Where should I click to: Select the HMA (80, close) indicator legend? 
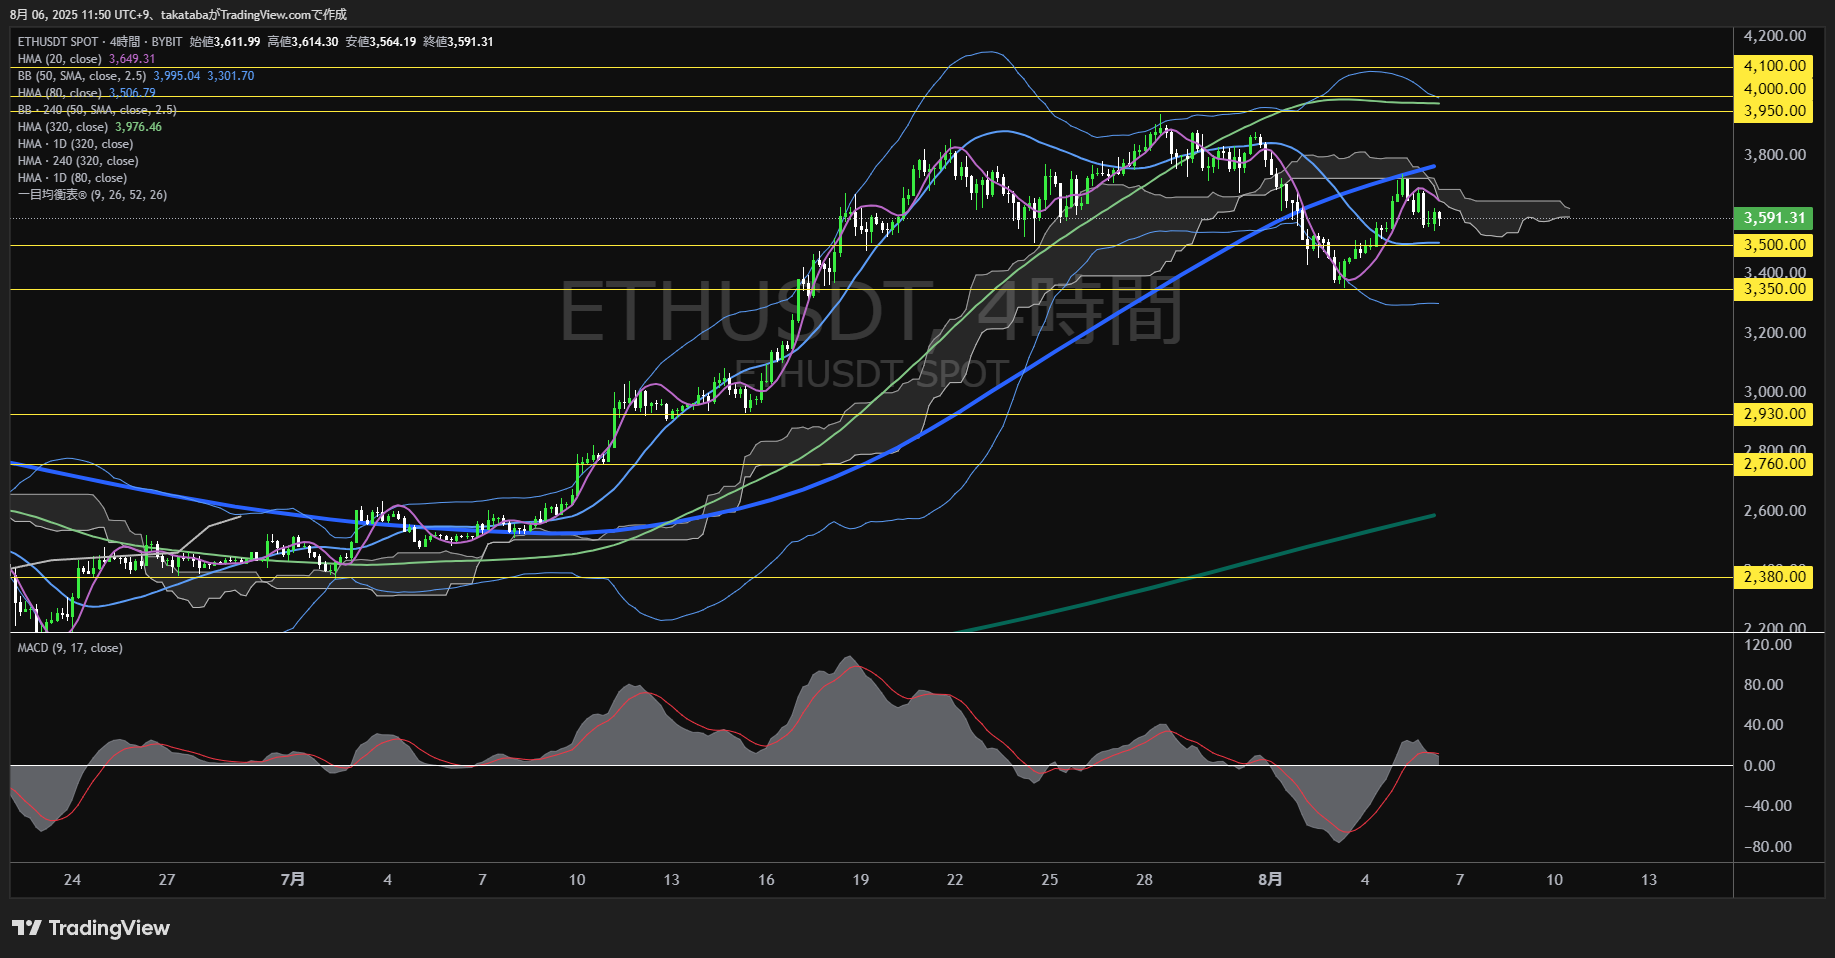point(86,93)
